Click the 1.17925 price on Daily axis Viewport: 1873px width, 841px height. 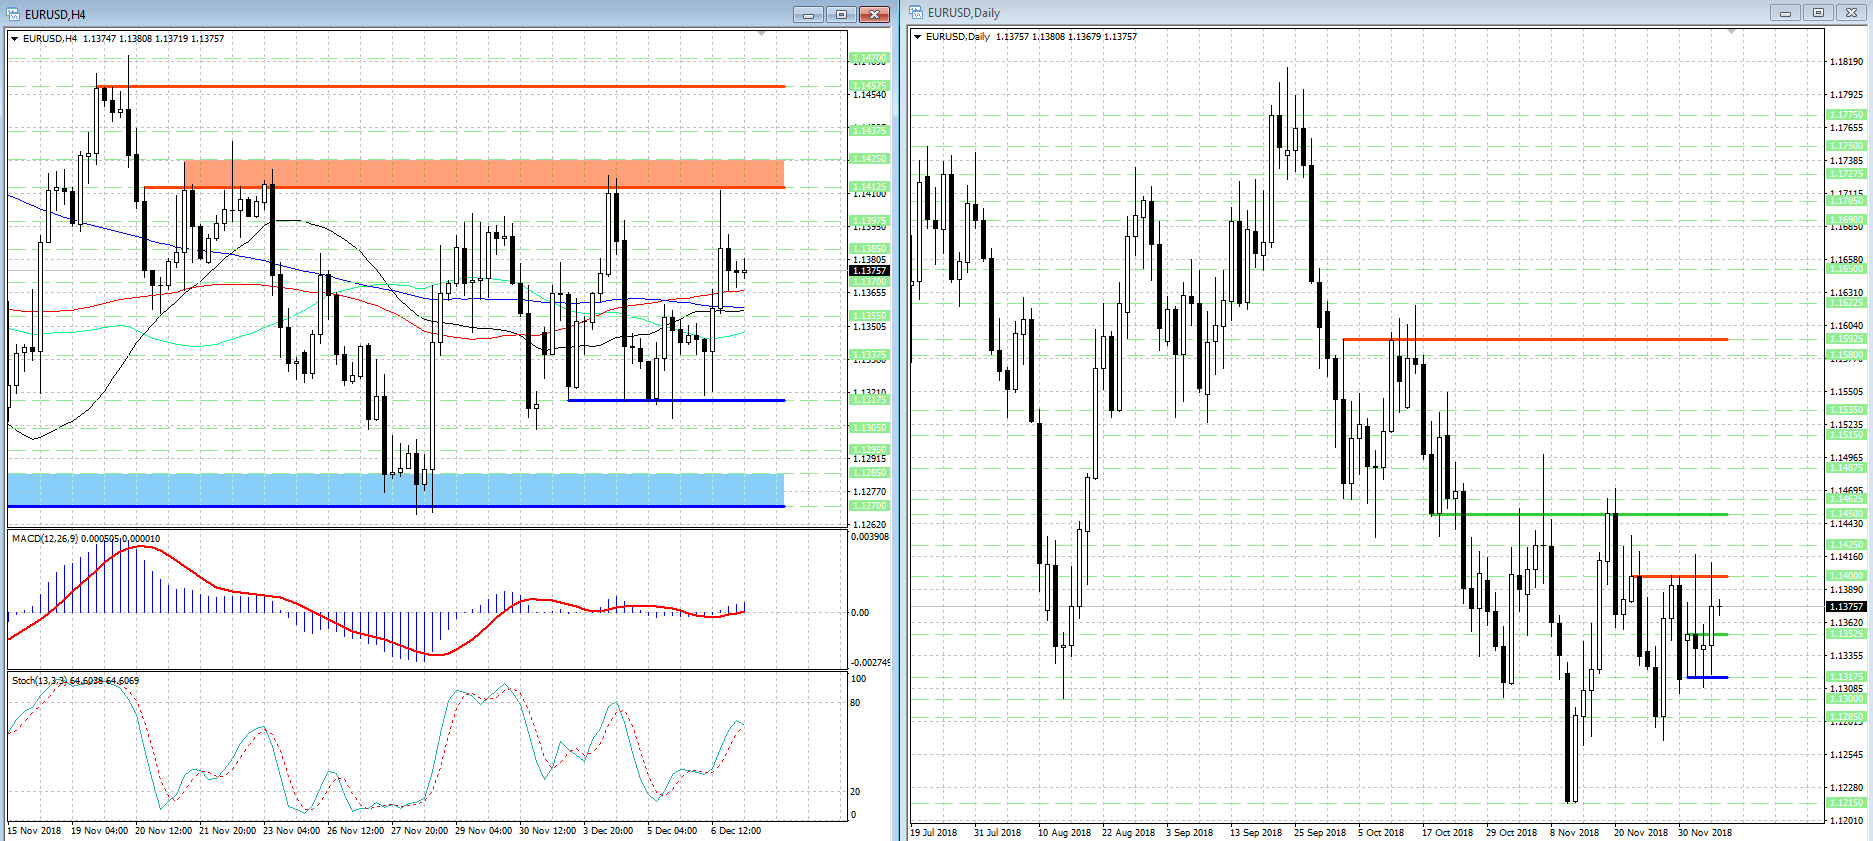pos(1847,95)
